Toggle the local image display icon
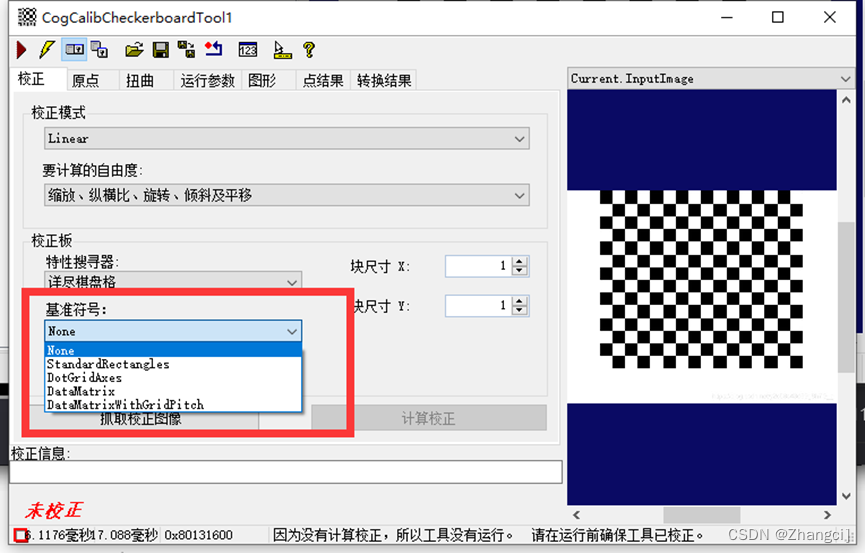The image size is (865, 553). 74,50
